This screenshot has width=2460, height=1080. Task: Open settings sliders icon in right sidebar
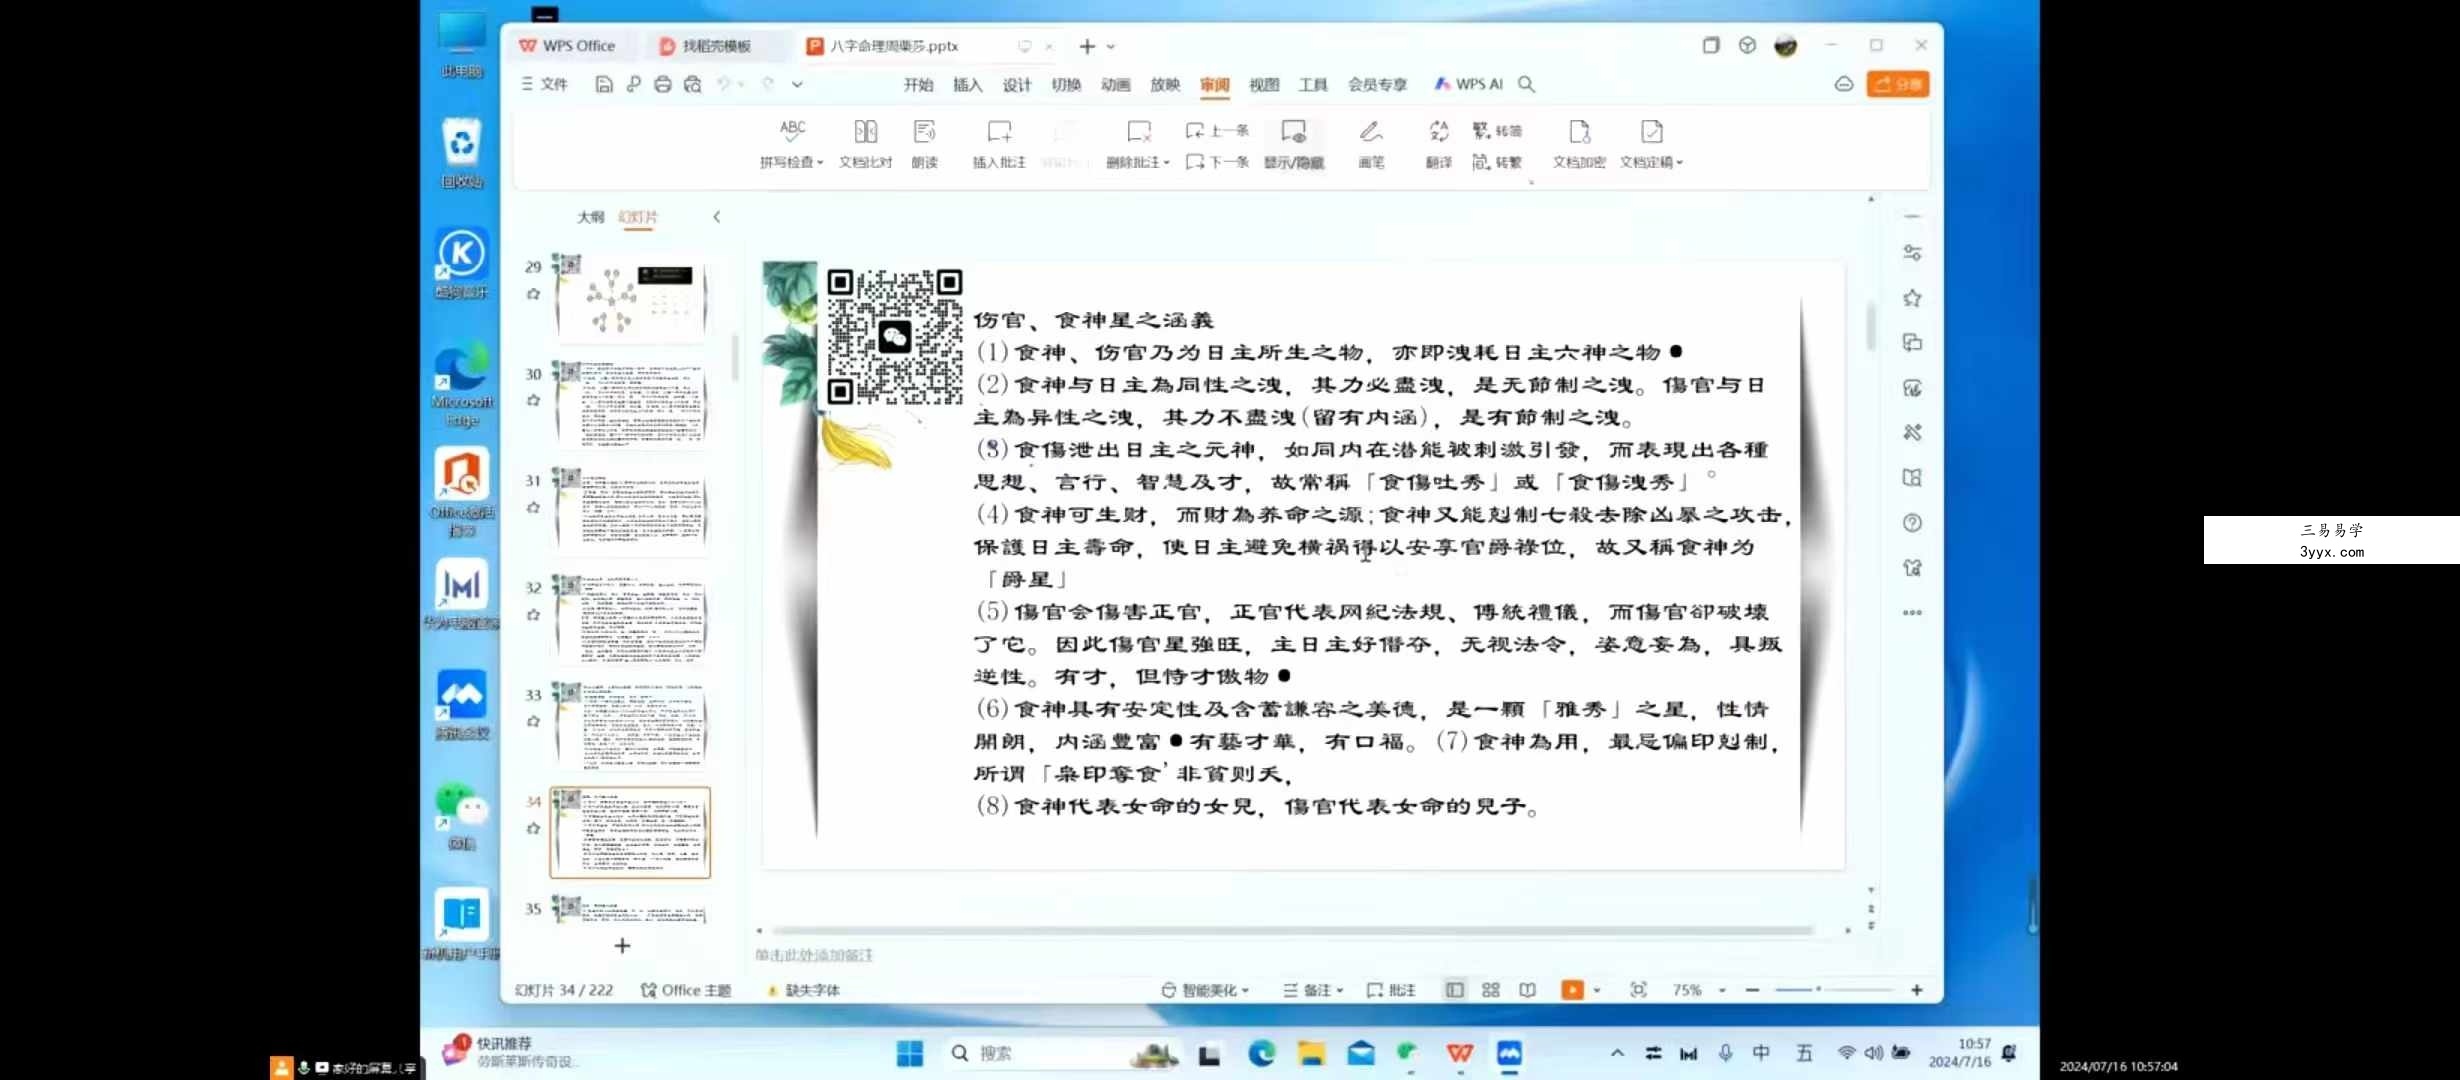point(1912,253)
